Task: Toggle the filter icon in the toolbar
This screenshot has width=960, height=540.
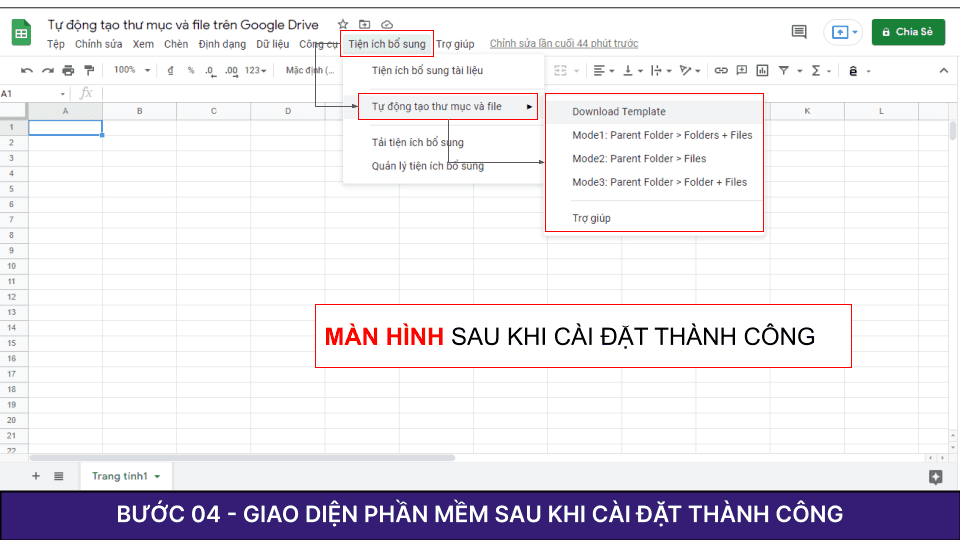Action: [784, 71]
